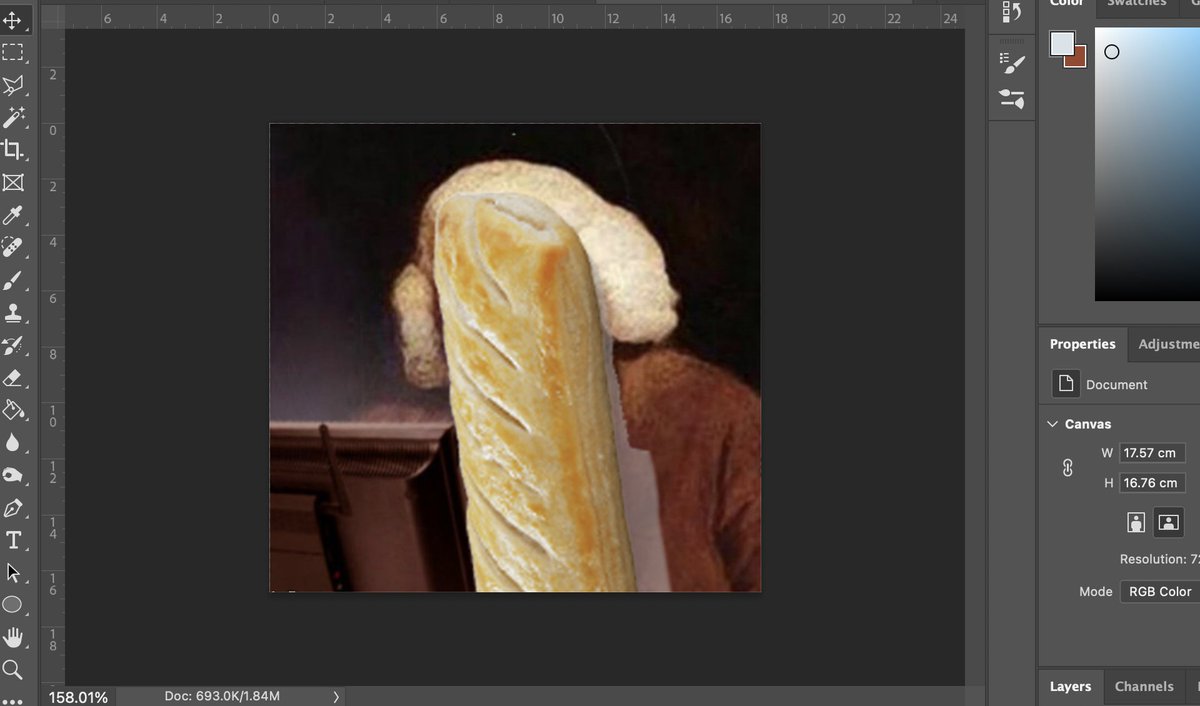Screen dimensions: 1200x706
Task: Activate the Crop tool
Action: (x=13, y=150)
